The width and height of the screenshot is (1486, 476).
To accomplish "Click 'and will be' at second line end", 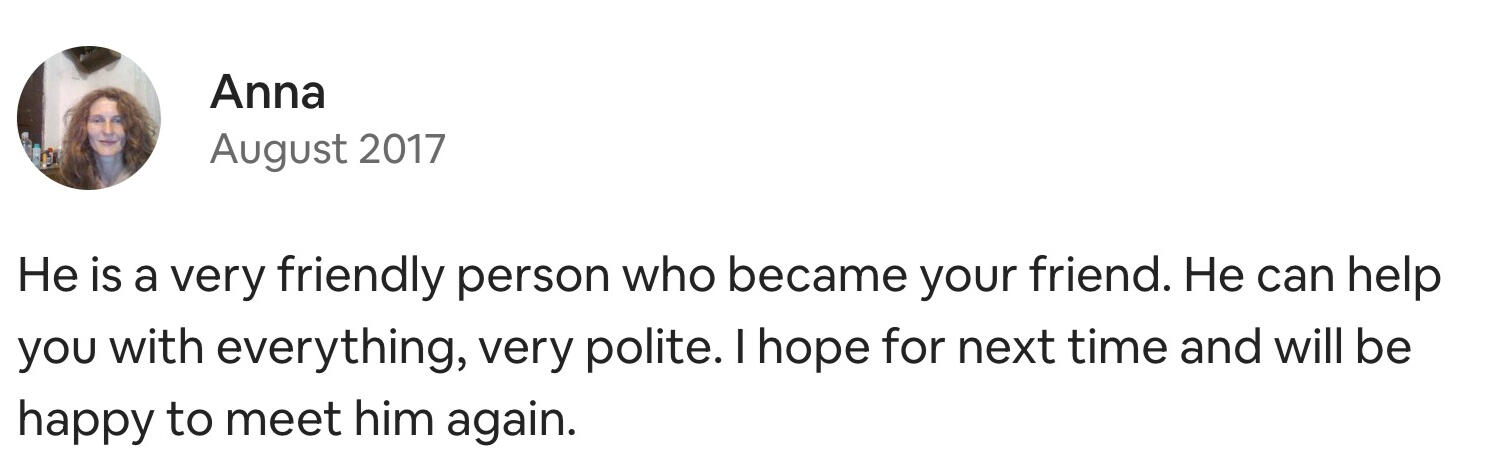I will tap(1295, 349).
